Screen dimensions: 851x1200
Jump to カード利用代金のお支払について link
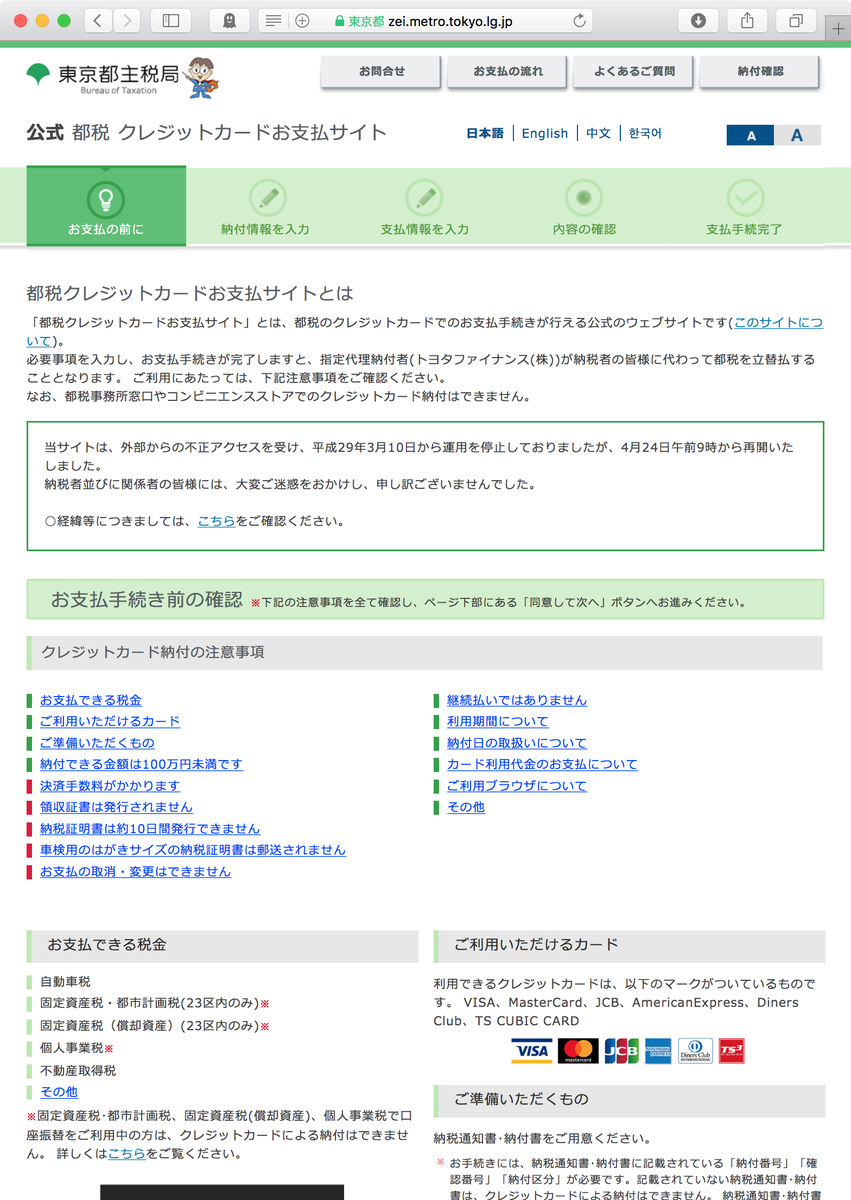[x=542, y=764]
